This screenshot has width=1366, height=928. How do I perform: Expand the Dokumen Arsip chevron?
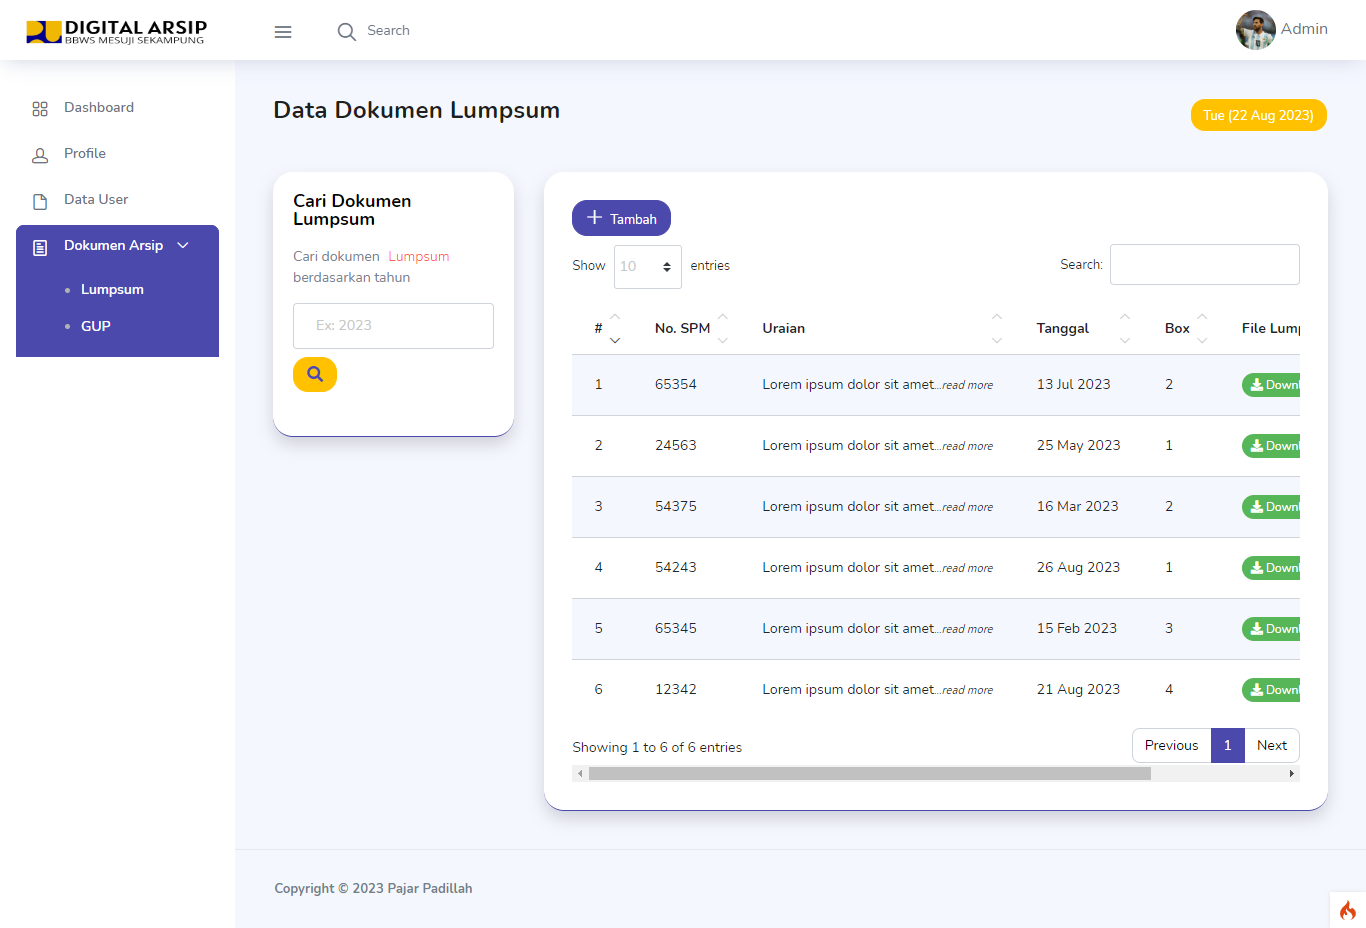point(182,245)
